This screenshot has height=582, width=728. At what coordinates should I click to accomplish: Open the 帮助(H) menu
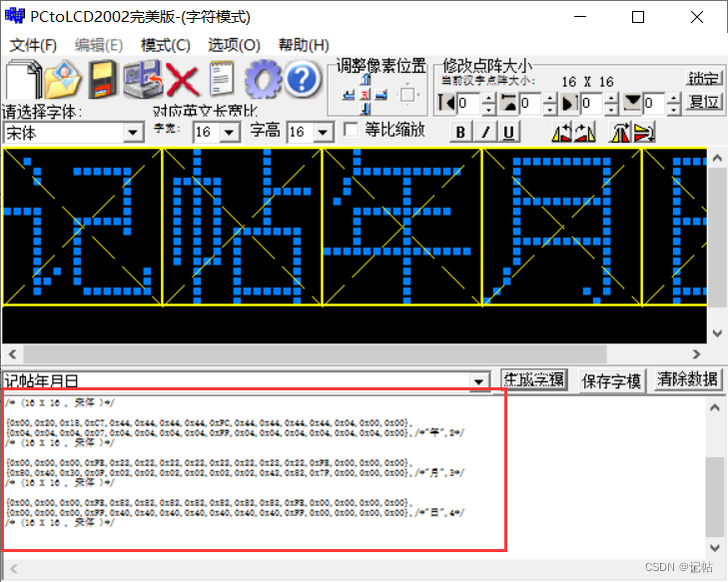point(304,45)
